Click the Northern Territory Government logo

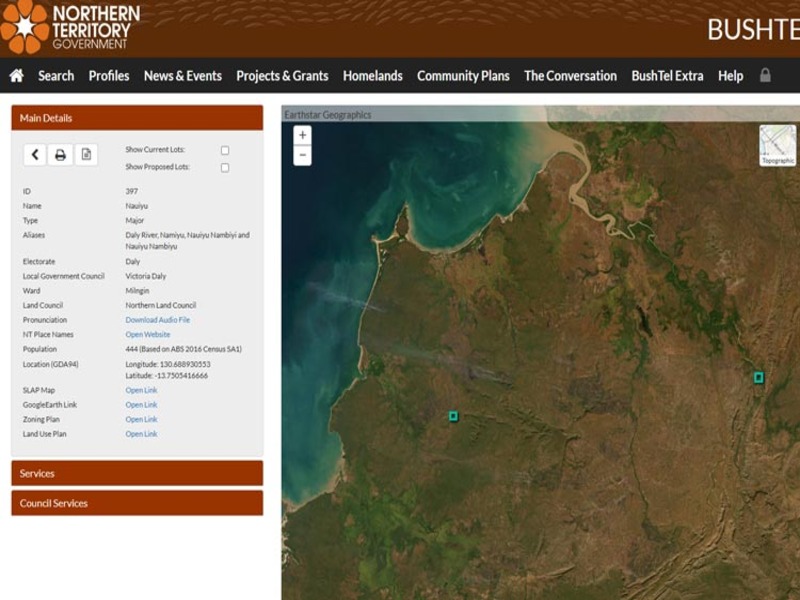click(70, 27)
